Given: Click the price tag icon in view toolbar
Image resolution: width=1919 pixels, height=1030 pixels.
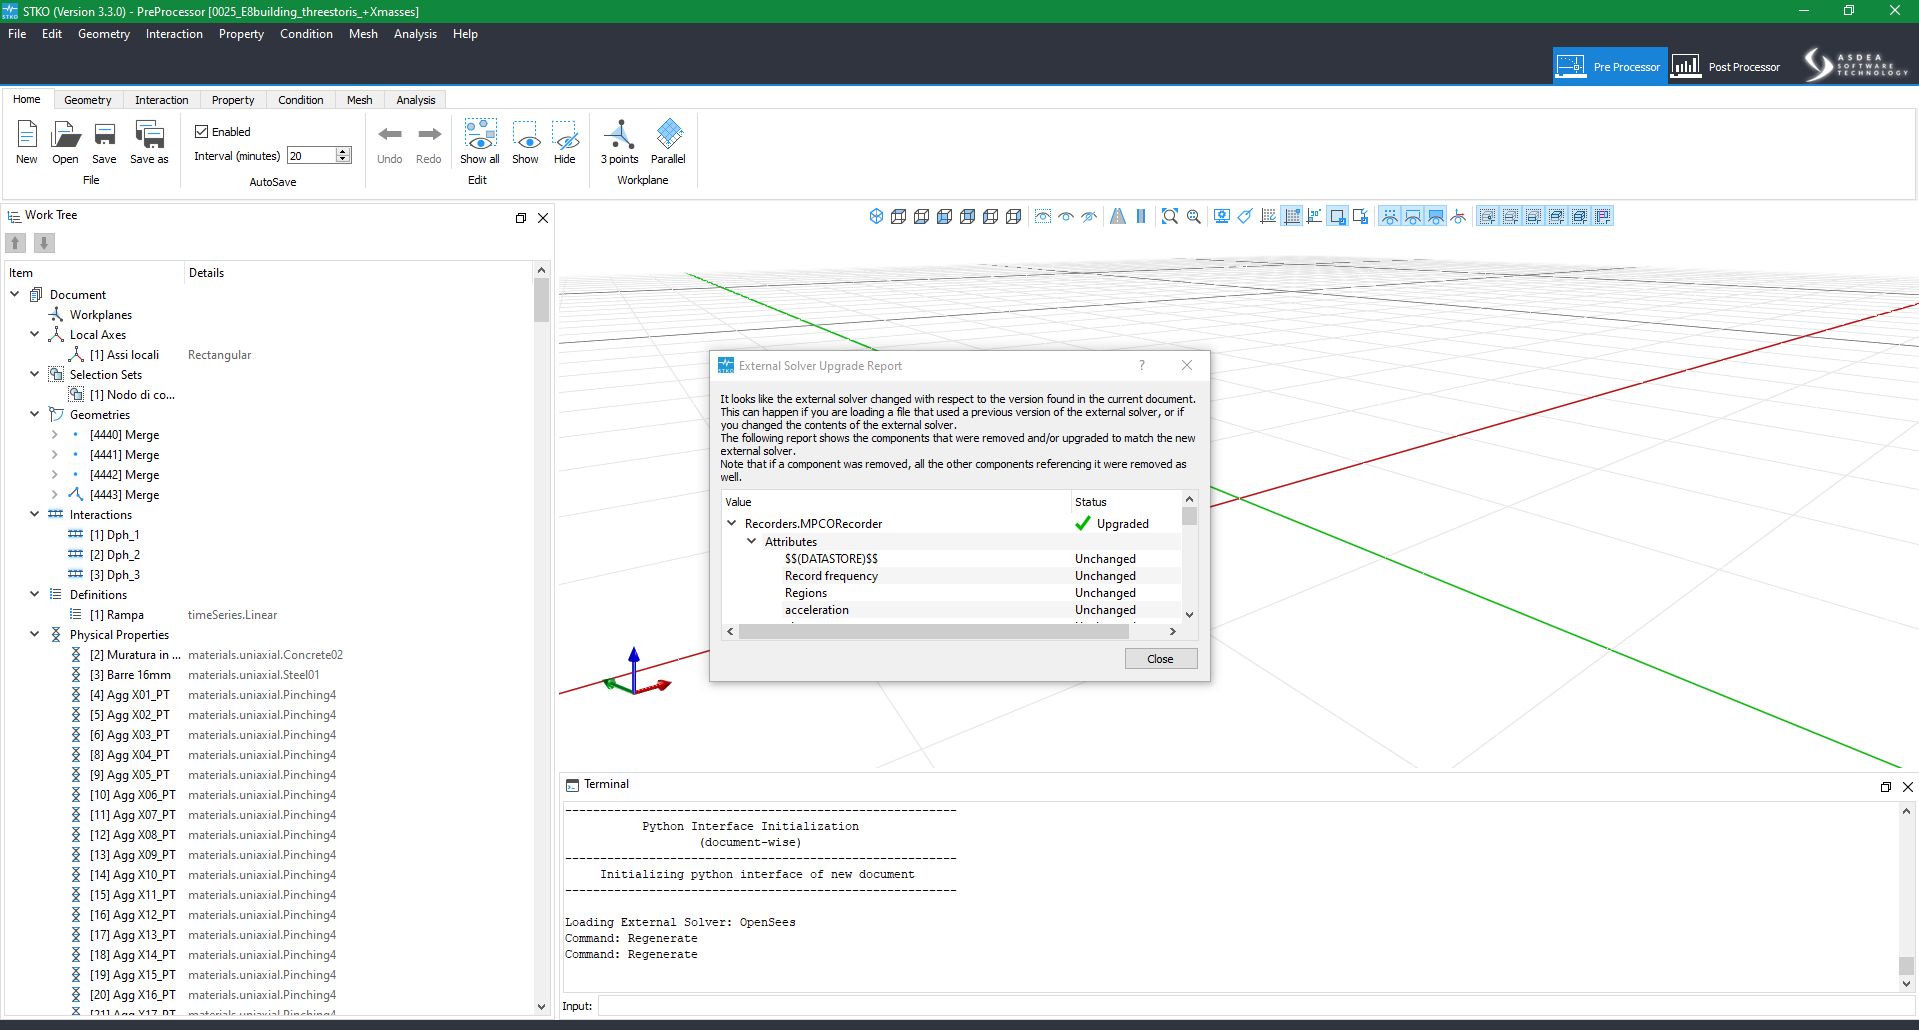Looking at the screenshot, I should (1245, 216).
